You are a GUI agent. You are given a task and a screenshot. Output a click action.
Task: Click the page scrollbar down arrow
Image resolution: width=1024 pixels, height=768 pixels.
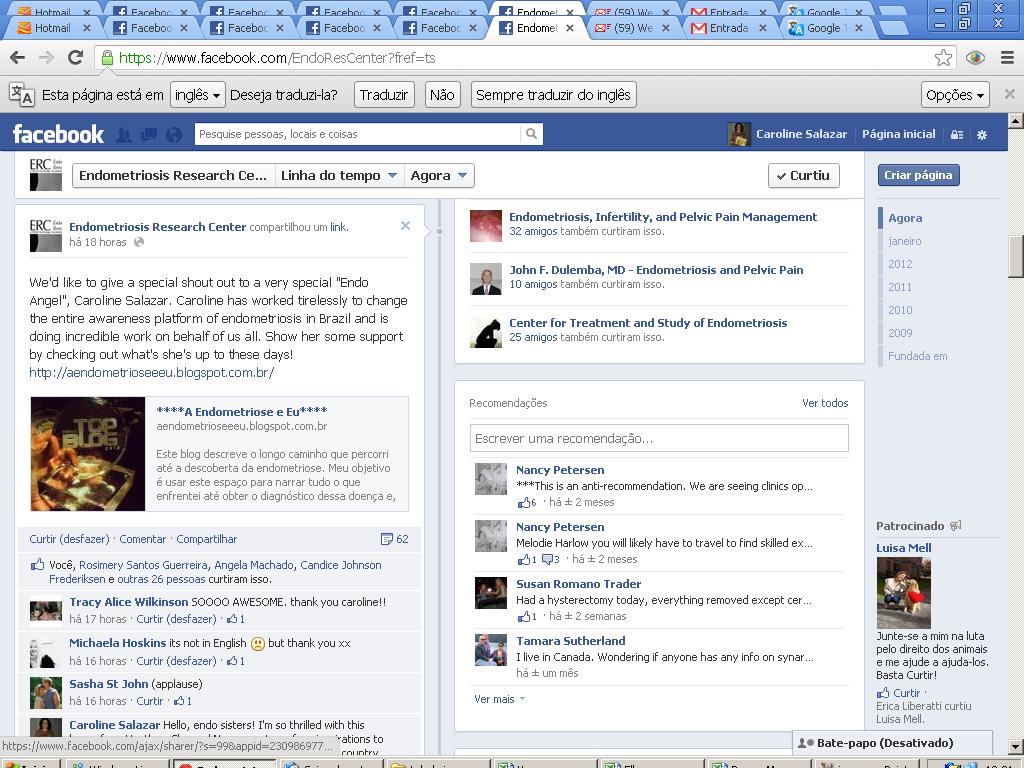[x=1016, y=746]
